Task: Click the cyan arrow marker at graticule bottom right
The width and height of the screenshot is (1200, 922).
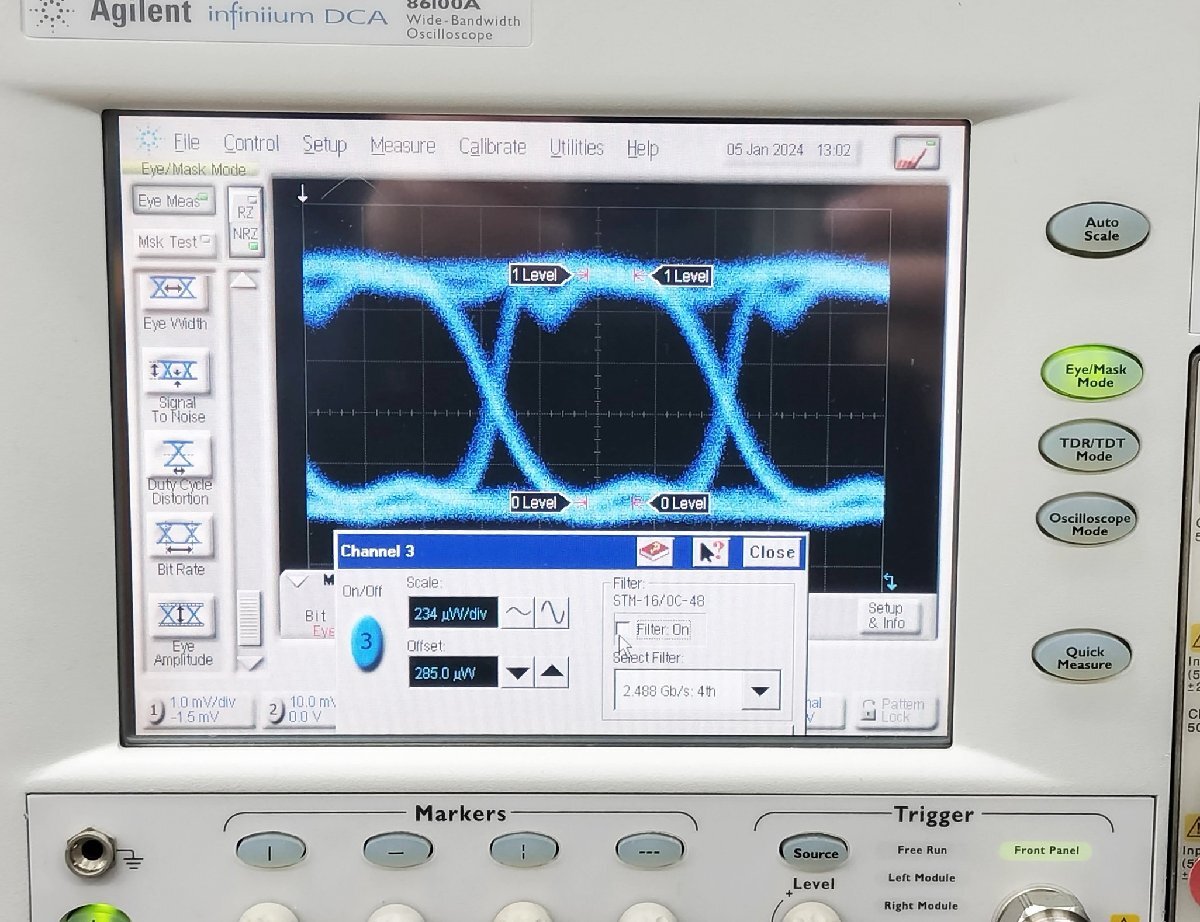Action: 890,581
